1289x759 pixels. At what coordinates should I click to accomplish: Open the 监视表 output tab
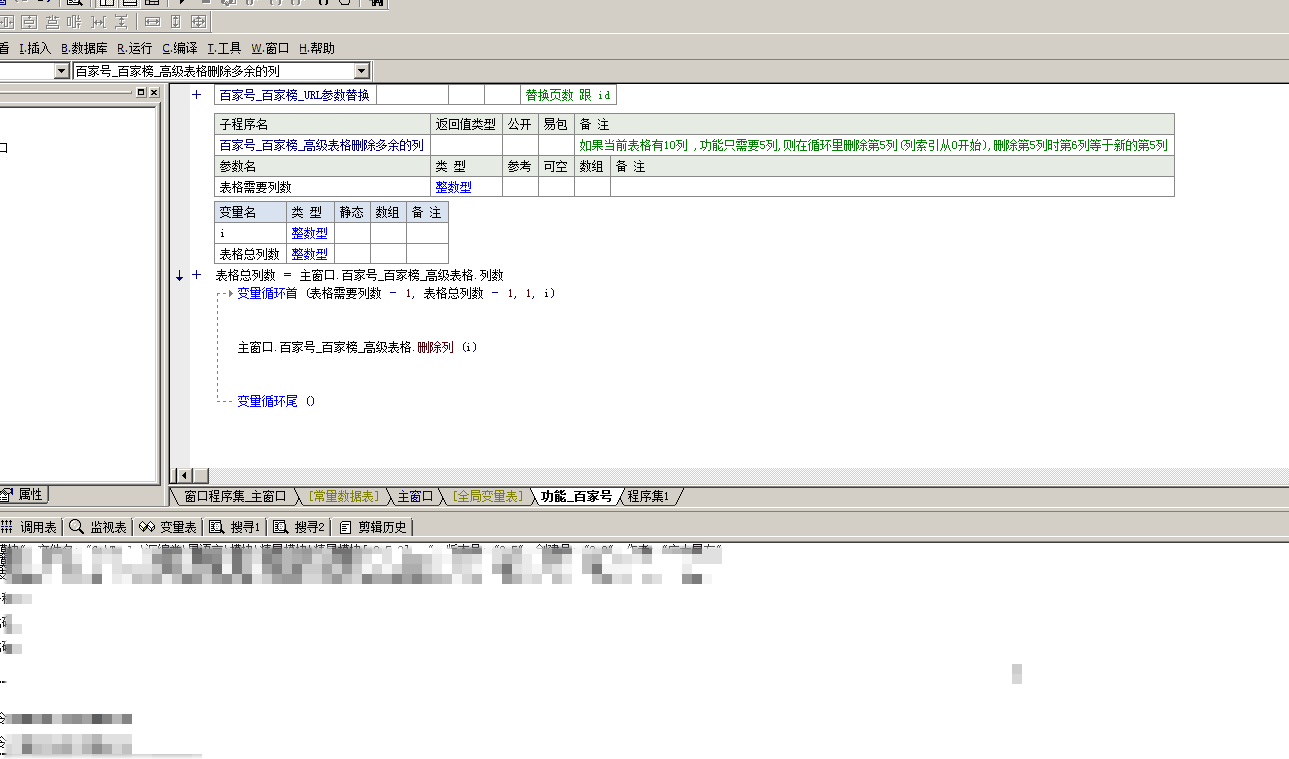98,527
